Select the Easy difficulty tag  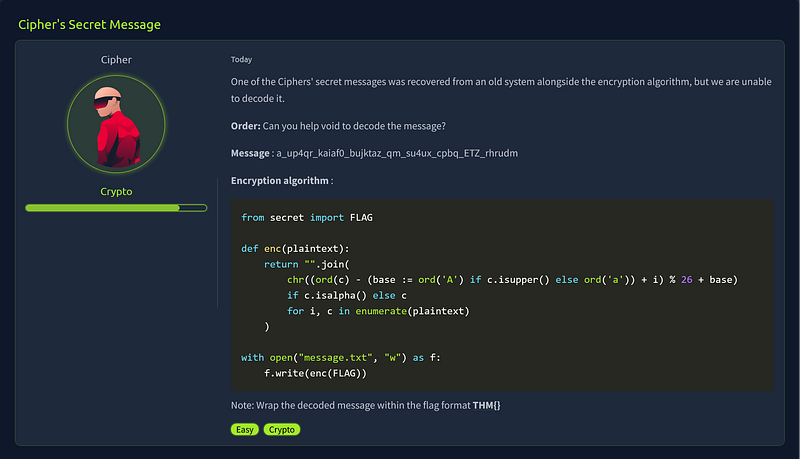pos(244,429)
